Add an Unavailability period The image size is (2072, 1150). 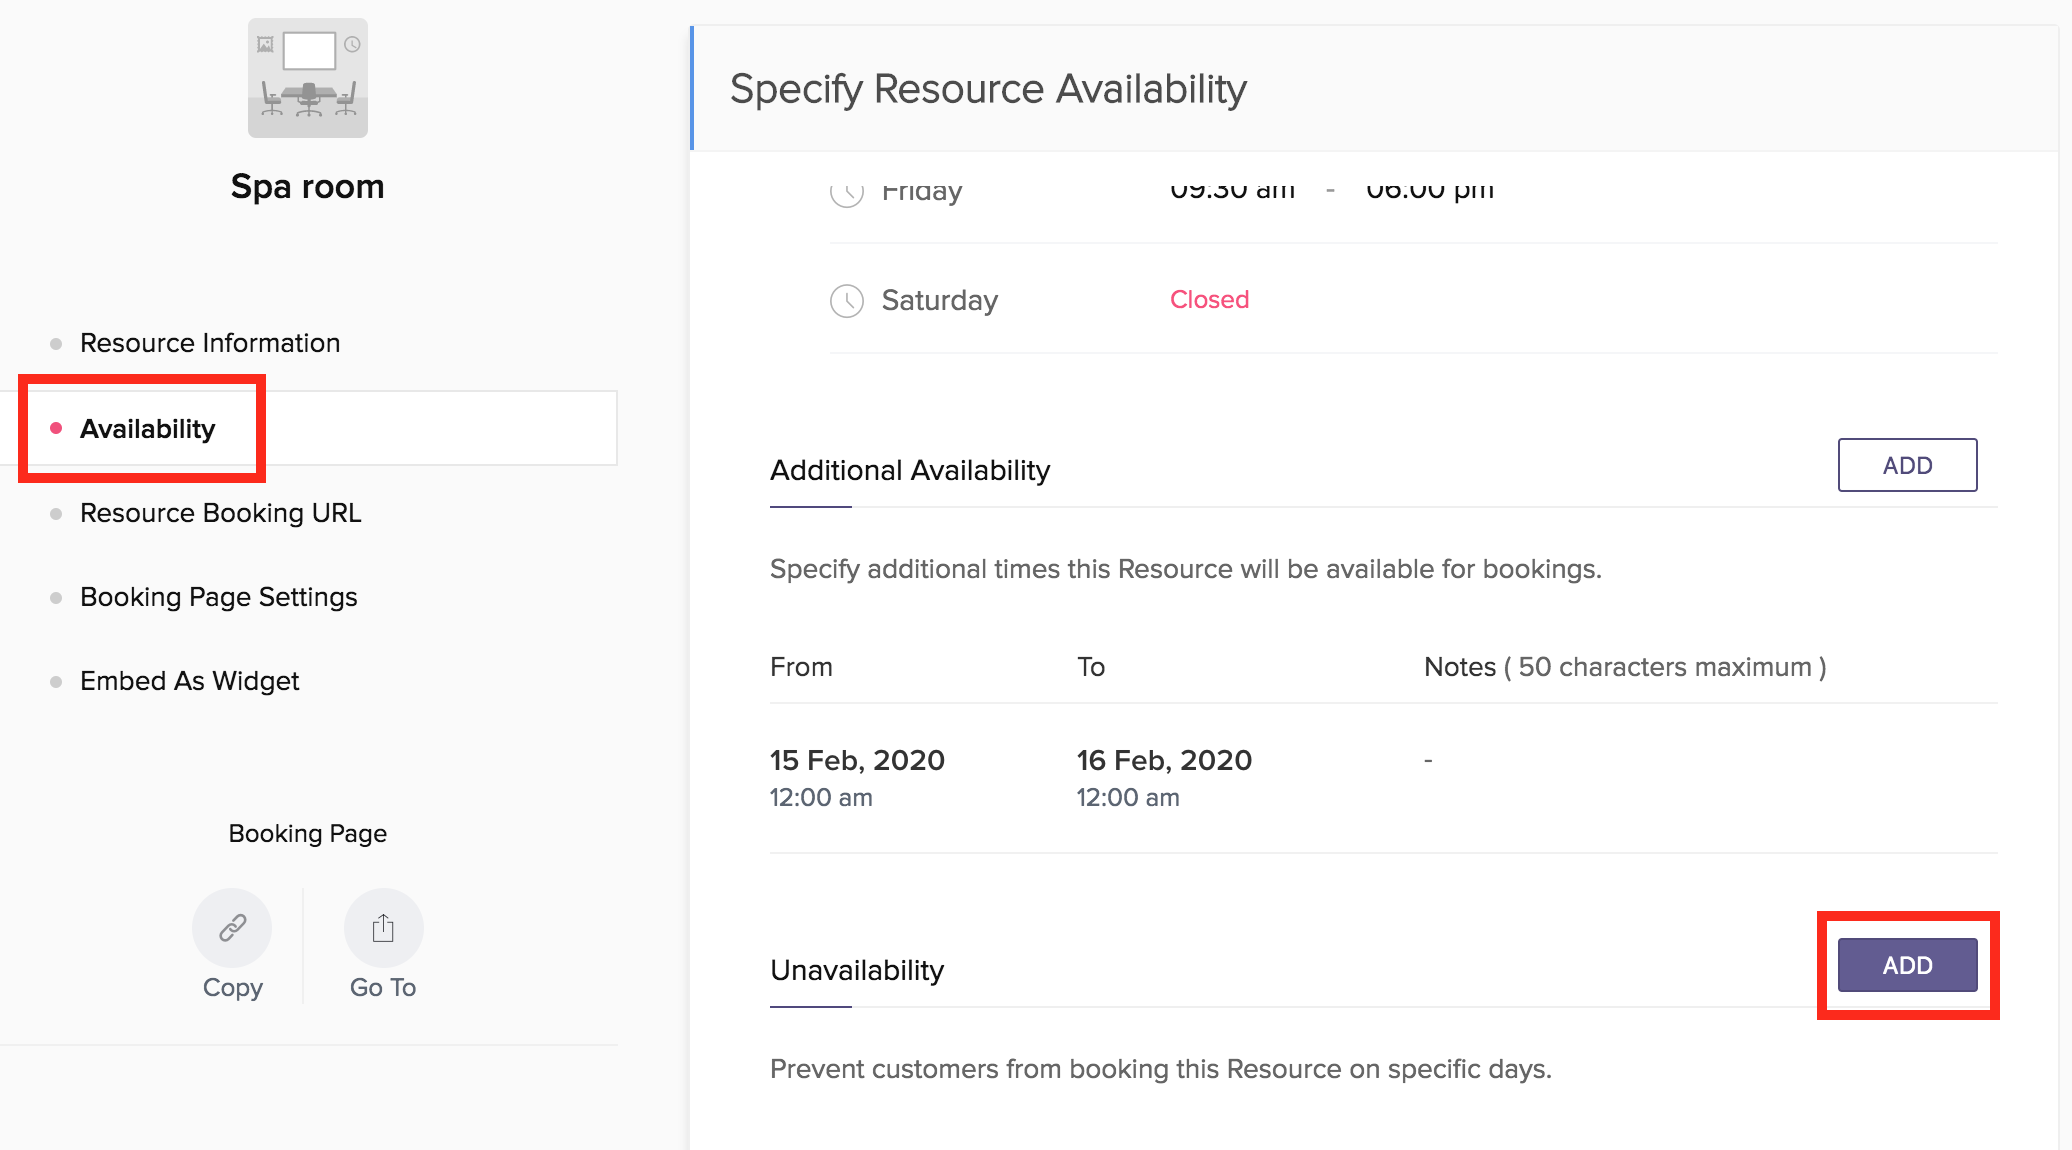coord(1906,965)
